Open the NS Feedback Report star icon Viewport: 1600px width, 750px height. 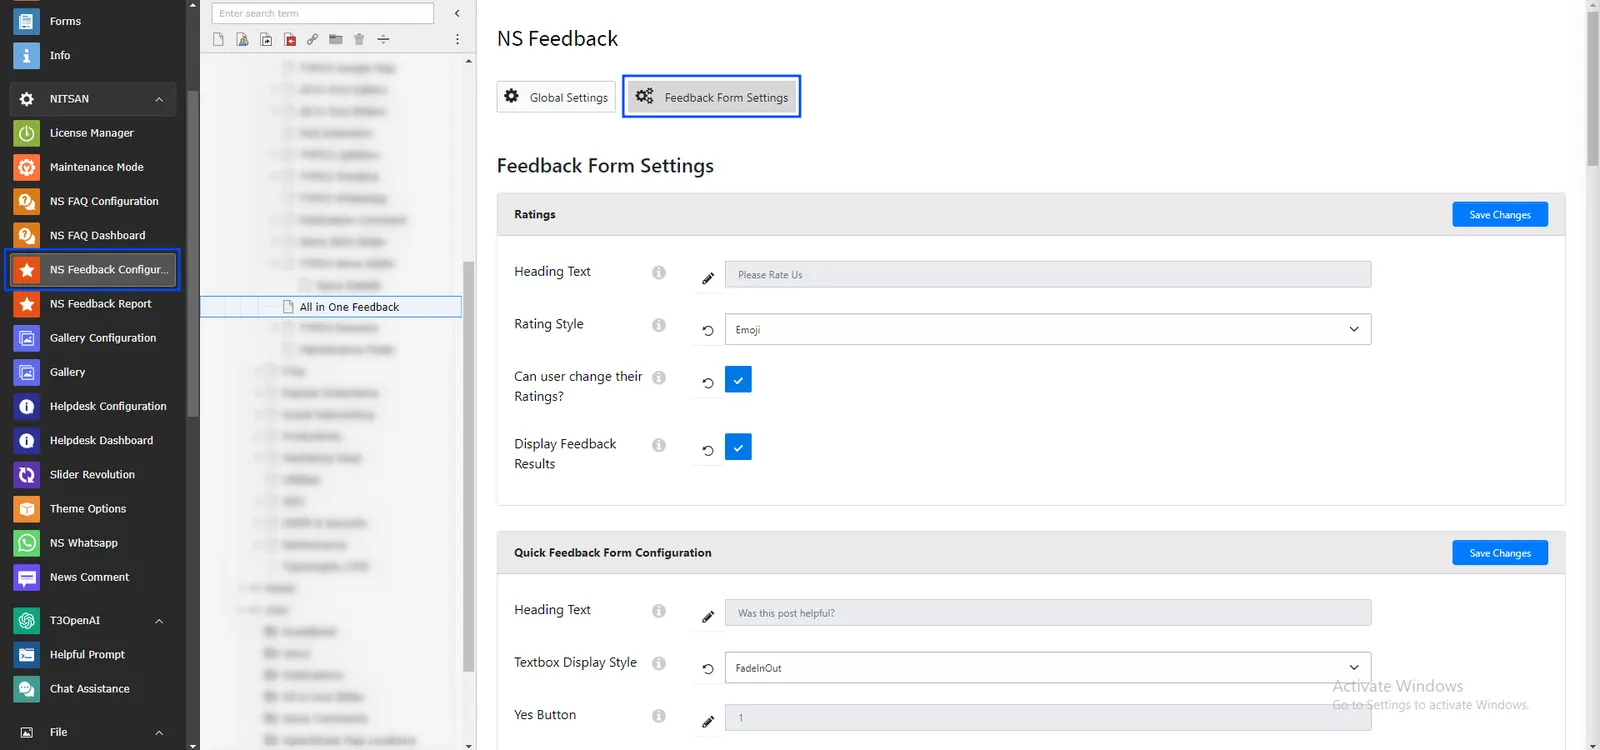point(27,304)
